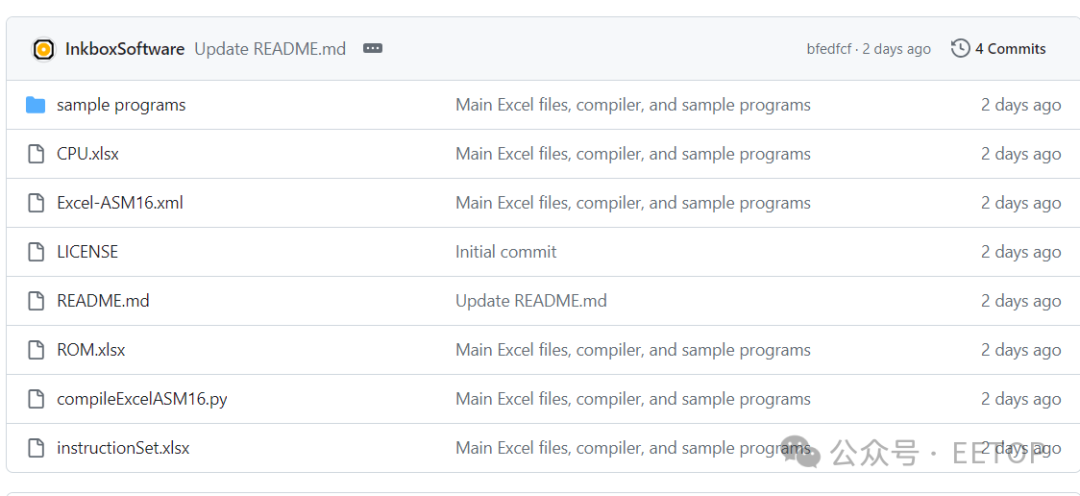Open the sample programs folder
This screenshot has width=1080, height=496.
coord(121,105)
